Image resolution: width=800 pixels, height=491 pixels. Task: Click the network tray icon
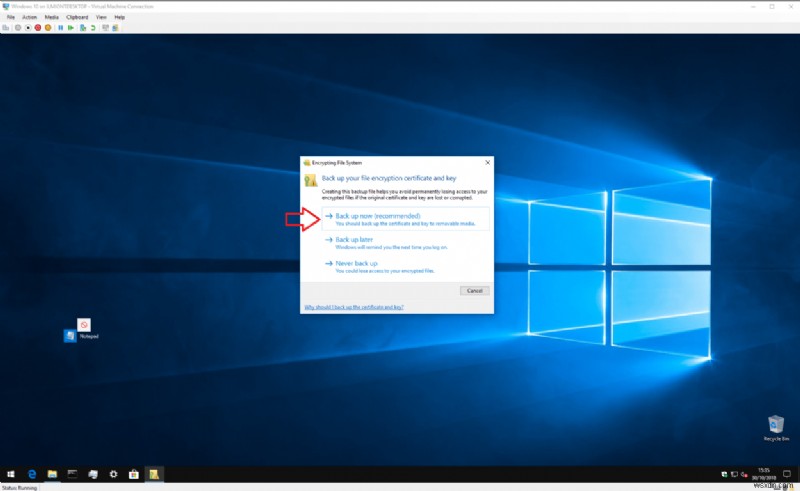[734, 474]
